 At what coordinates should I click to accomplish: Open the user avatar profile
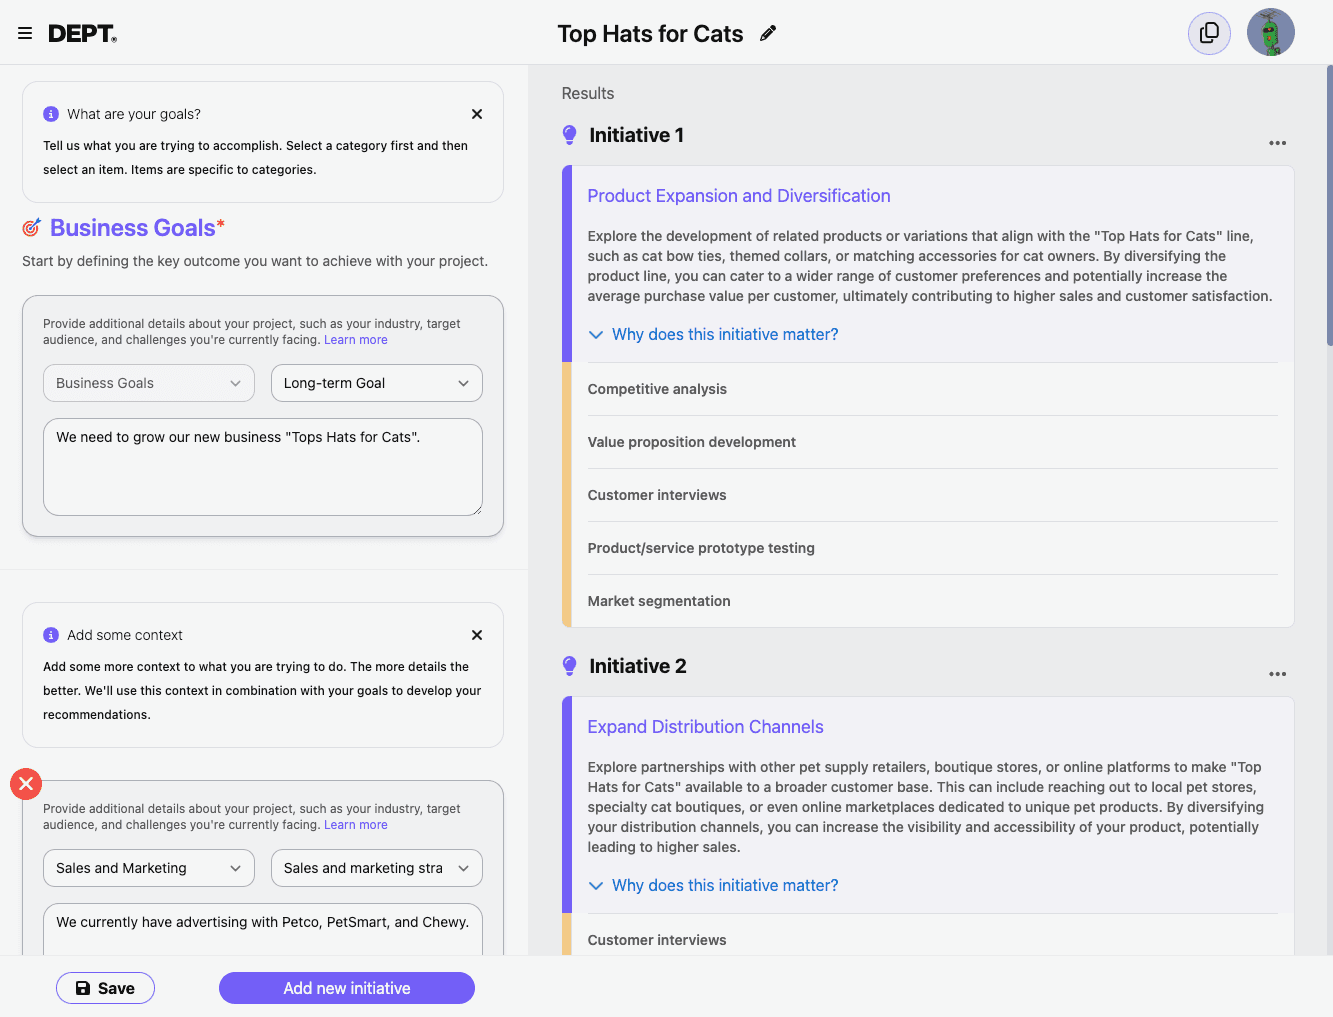pos(1270,33)
